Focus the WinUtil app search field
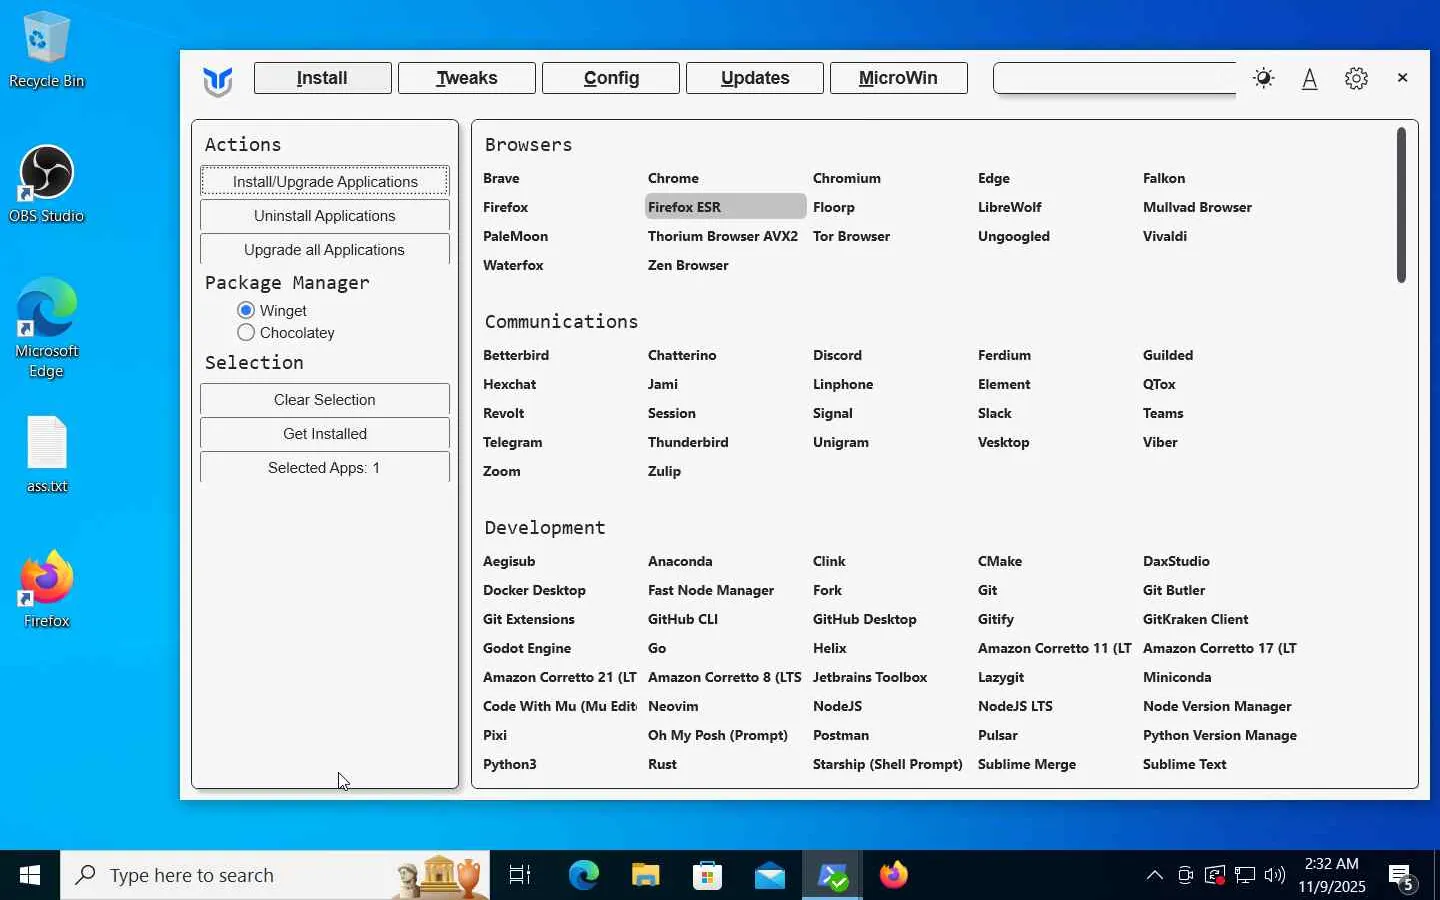The width and height of the screenshot is (1440, 900). 1115,78
